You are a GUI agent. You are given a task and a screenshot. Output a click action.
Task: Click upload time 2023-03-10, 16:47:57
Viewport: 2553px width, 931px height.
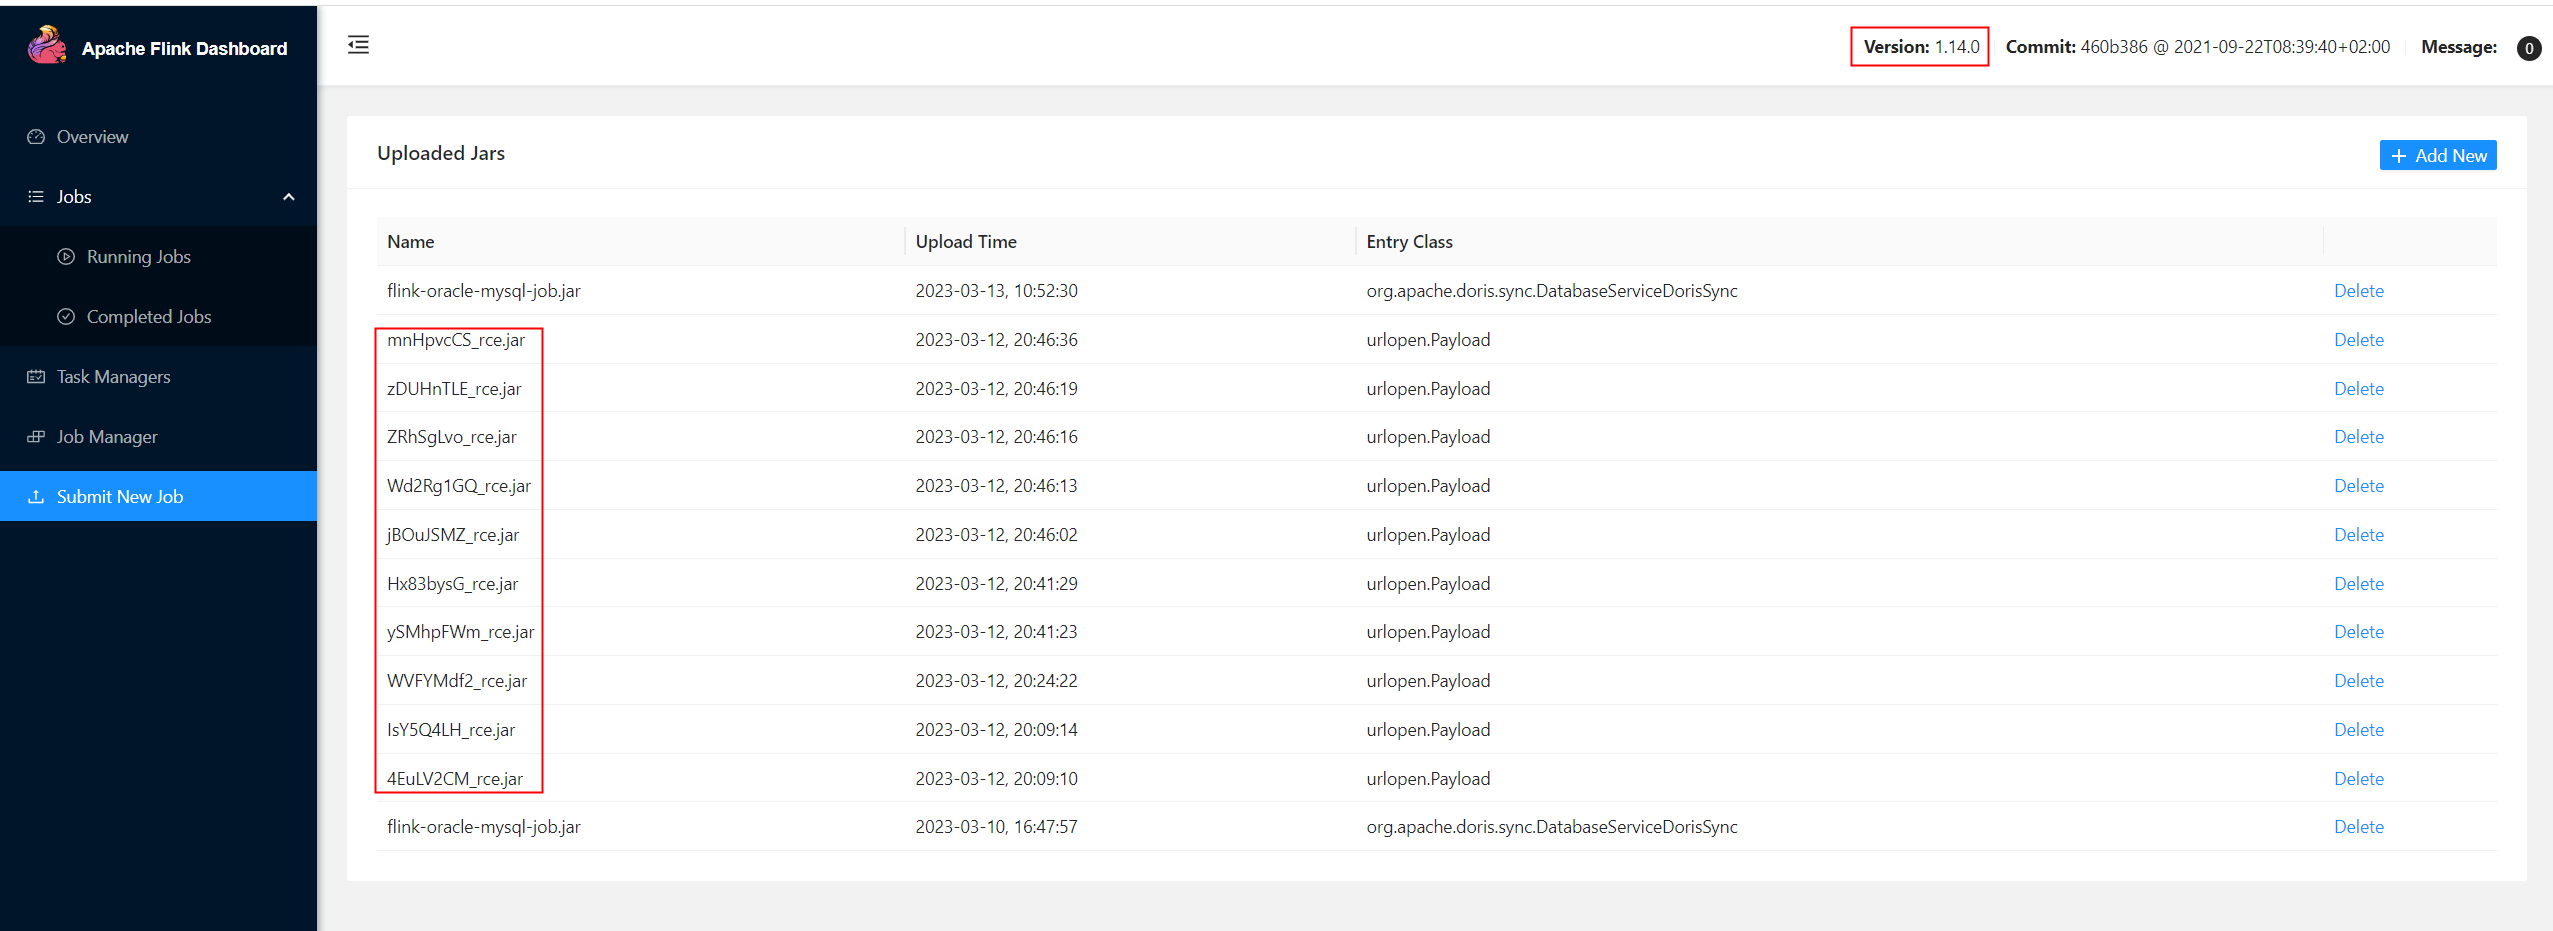[997, 827]
